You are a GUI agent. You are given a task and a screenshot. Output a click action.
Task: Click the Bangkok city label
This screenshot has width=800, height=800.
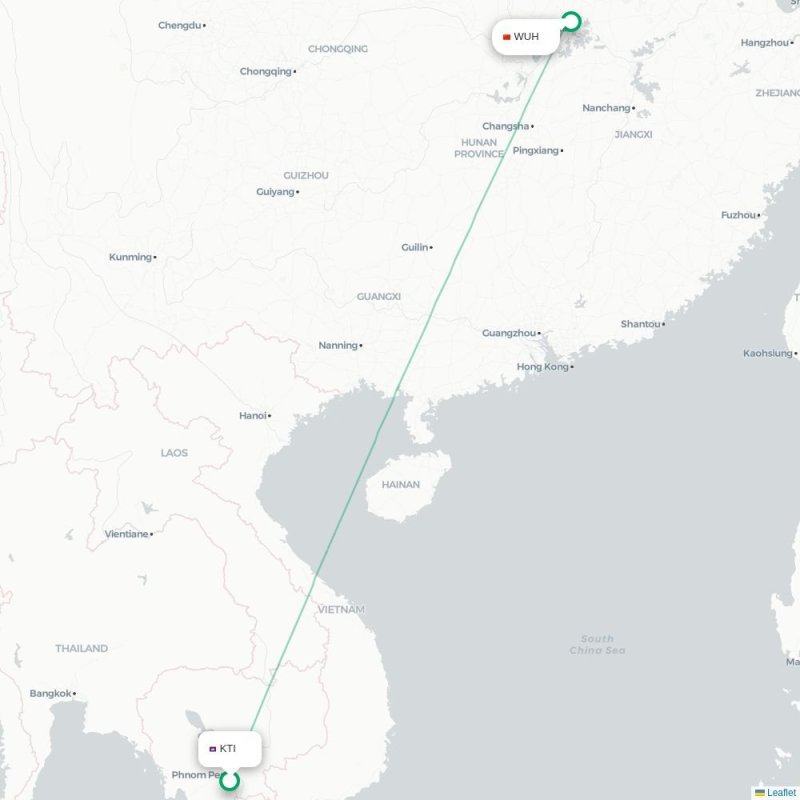51,693
